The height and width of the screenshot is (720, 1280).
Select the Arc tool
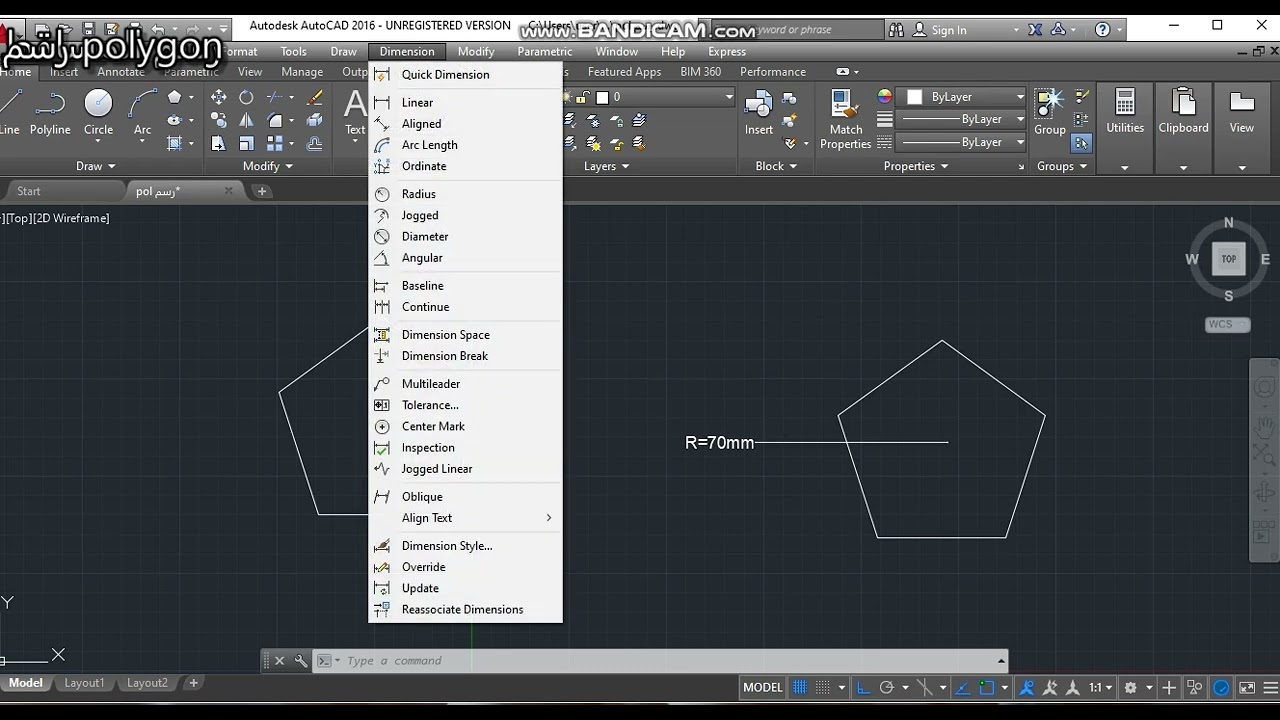point(143,112)
